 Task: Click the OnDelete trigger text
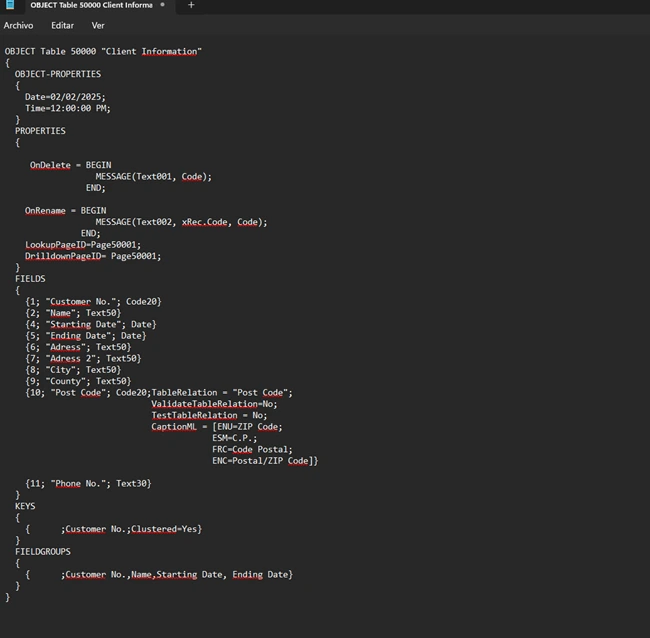pyautogui.click(x=50, y=165)
